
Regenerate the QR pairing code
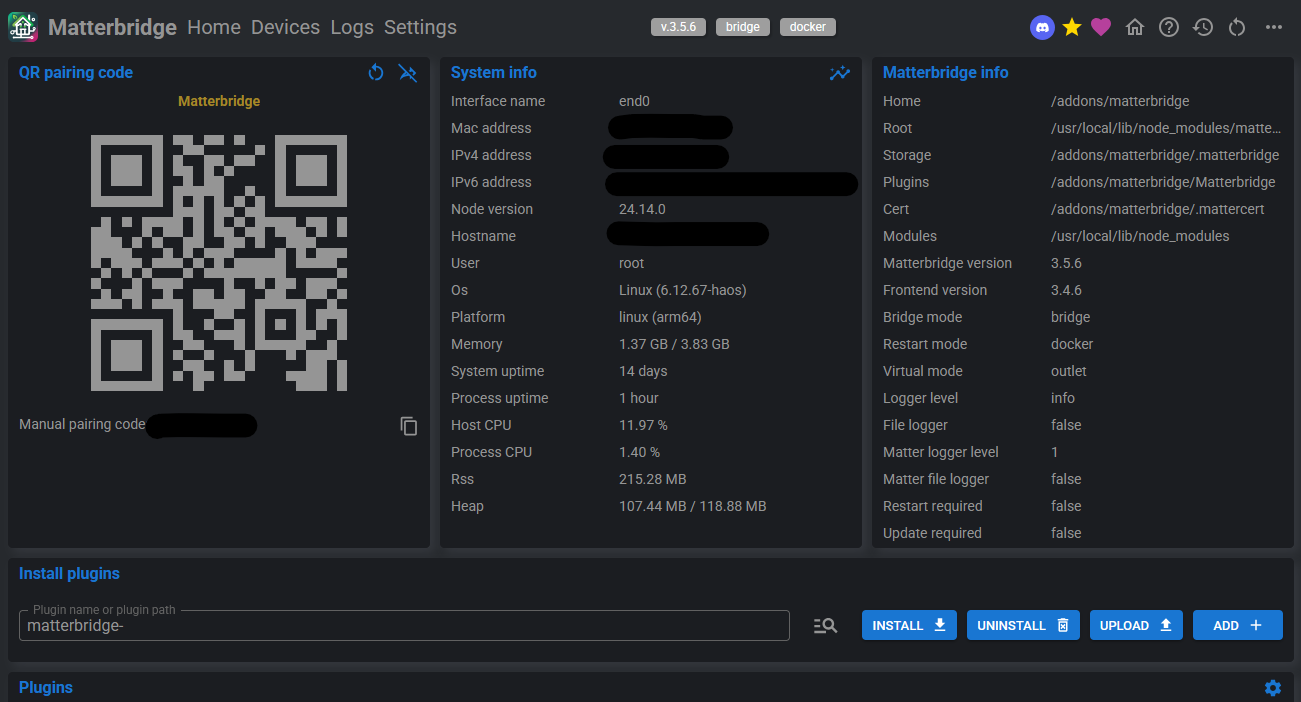tap(375, 72)
